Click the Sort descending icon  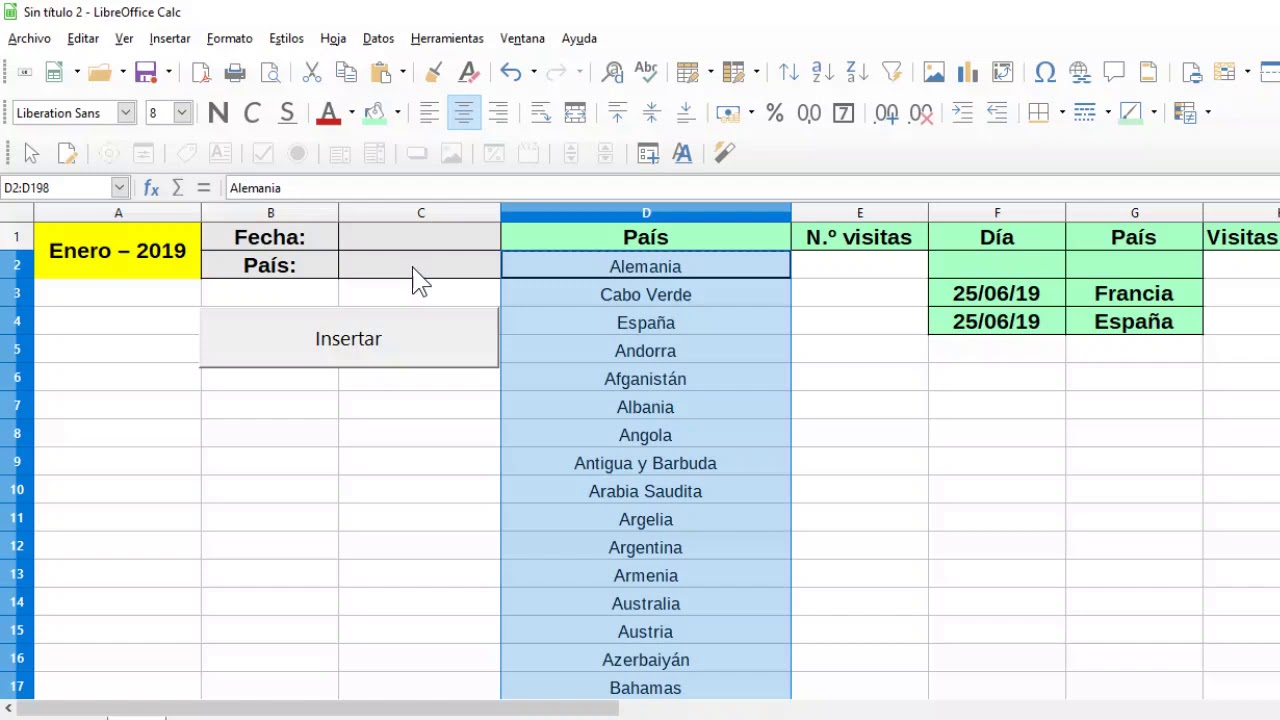pyautogui.click(x=857, y=72)
